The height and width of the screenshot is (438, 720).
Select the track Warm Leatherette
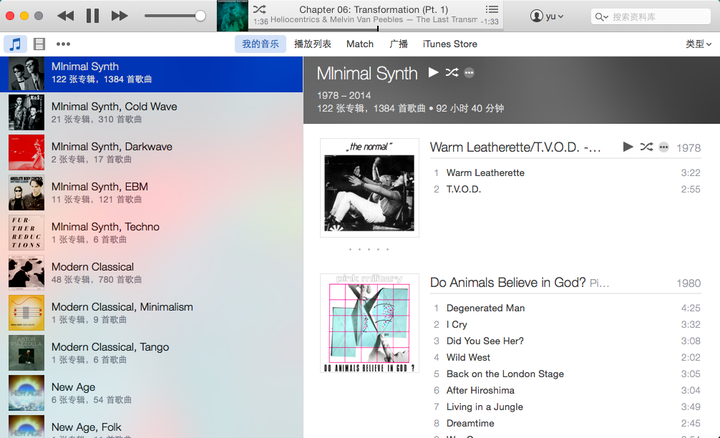485,173
